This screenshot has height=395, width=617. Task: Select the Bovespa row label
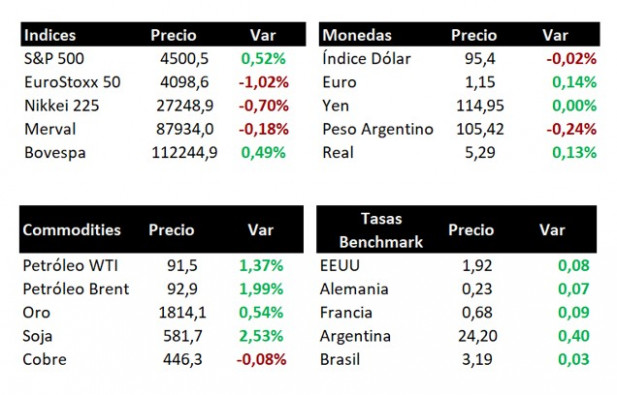(55, 153)
